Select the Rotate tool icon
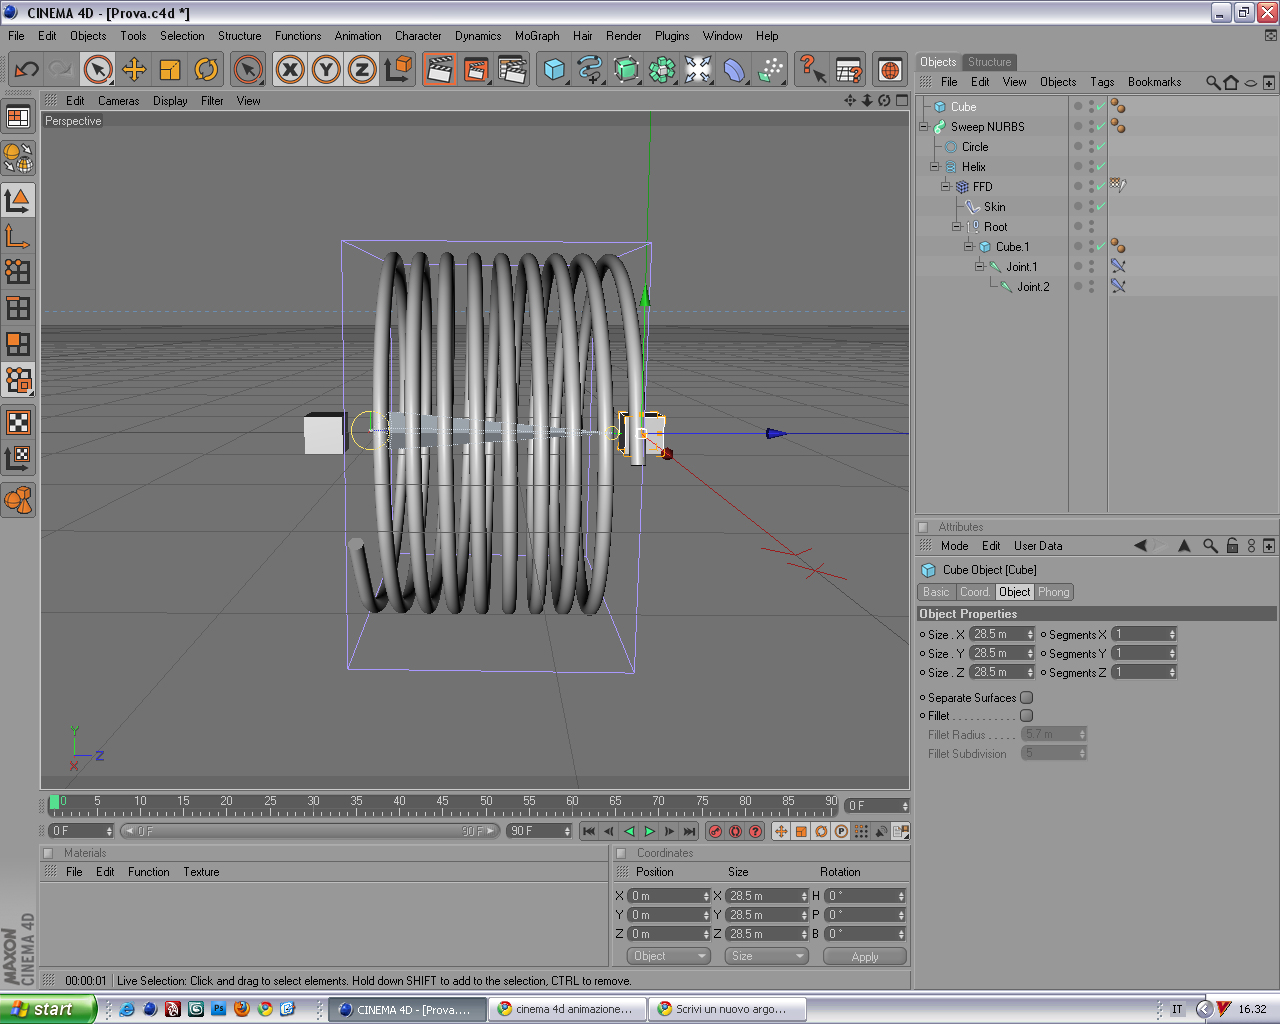The width and height of the screenshot is (1280, 1024). coord(206,69)
